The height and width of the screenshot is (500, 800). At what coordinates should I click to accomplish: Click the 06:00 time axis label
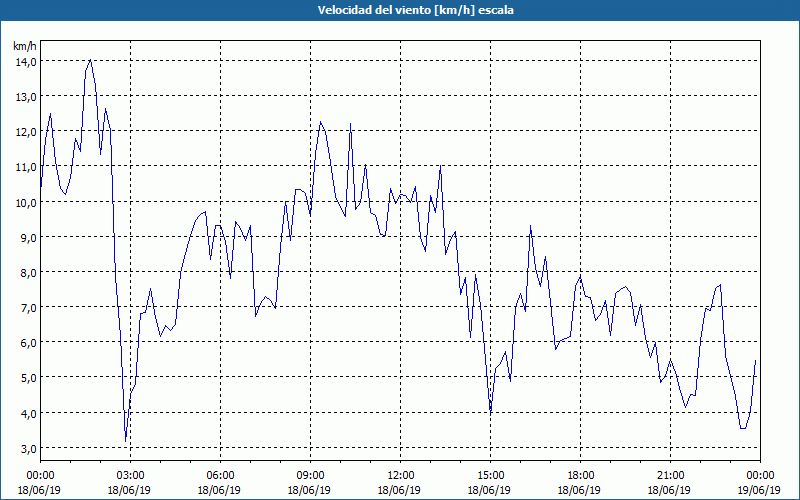coord(220,476)
